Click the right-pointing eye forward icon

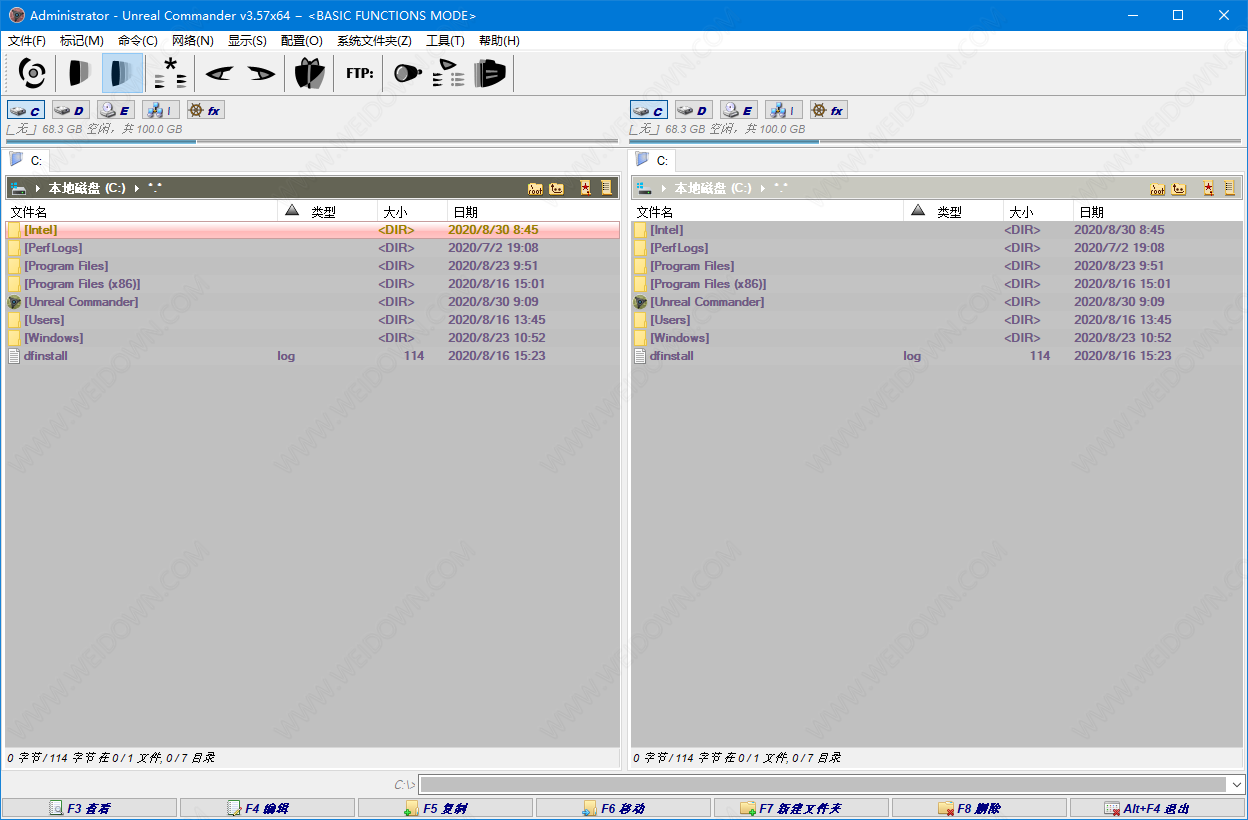click(261, 73)
